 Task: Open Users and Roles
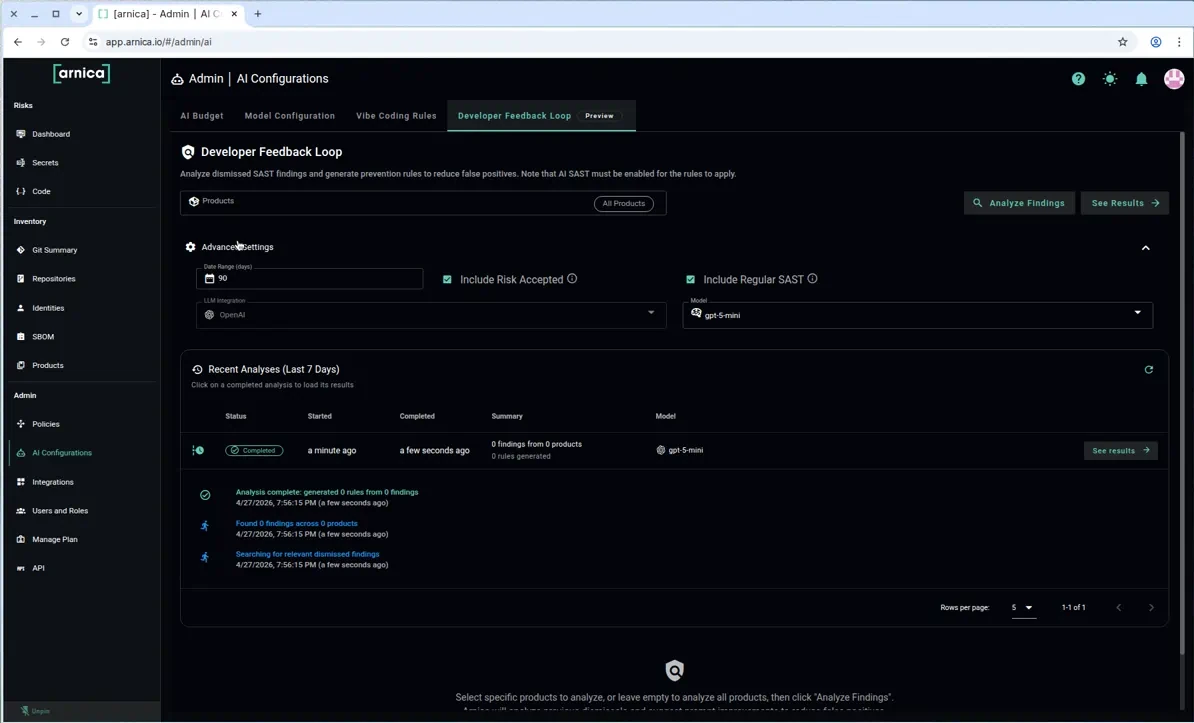click(59, 511)
